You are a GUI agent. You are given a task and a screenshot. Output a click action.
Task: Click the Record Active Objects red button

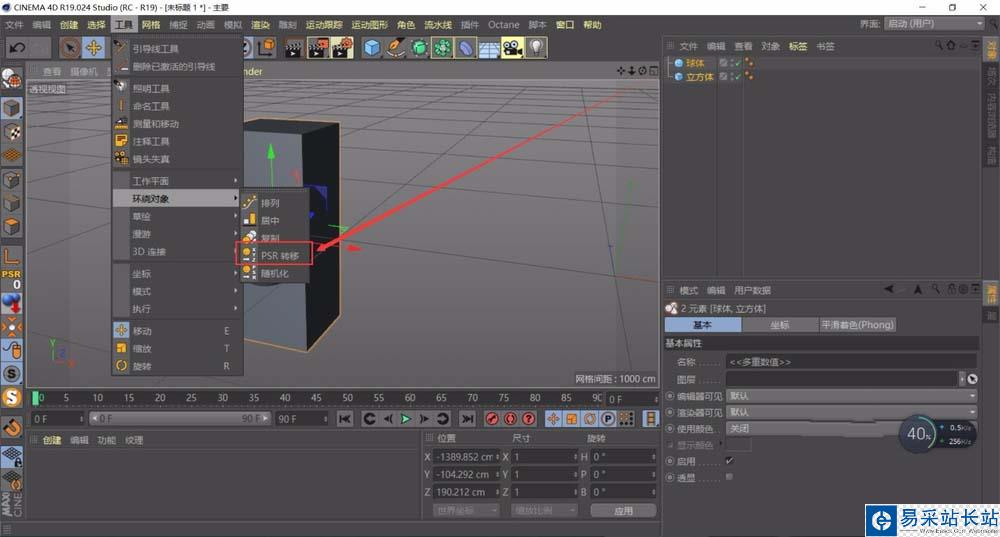(492, 419)
